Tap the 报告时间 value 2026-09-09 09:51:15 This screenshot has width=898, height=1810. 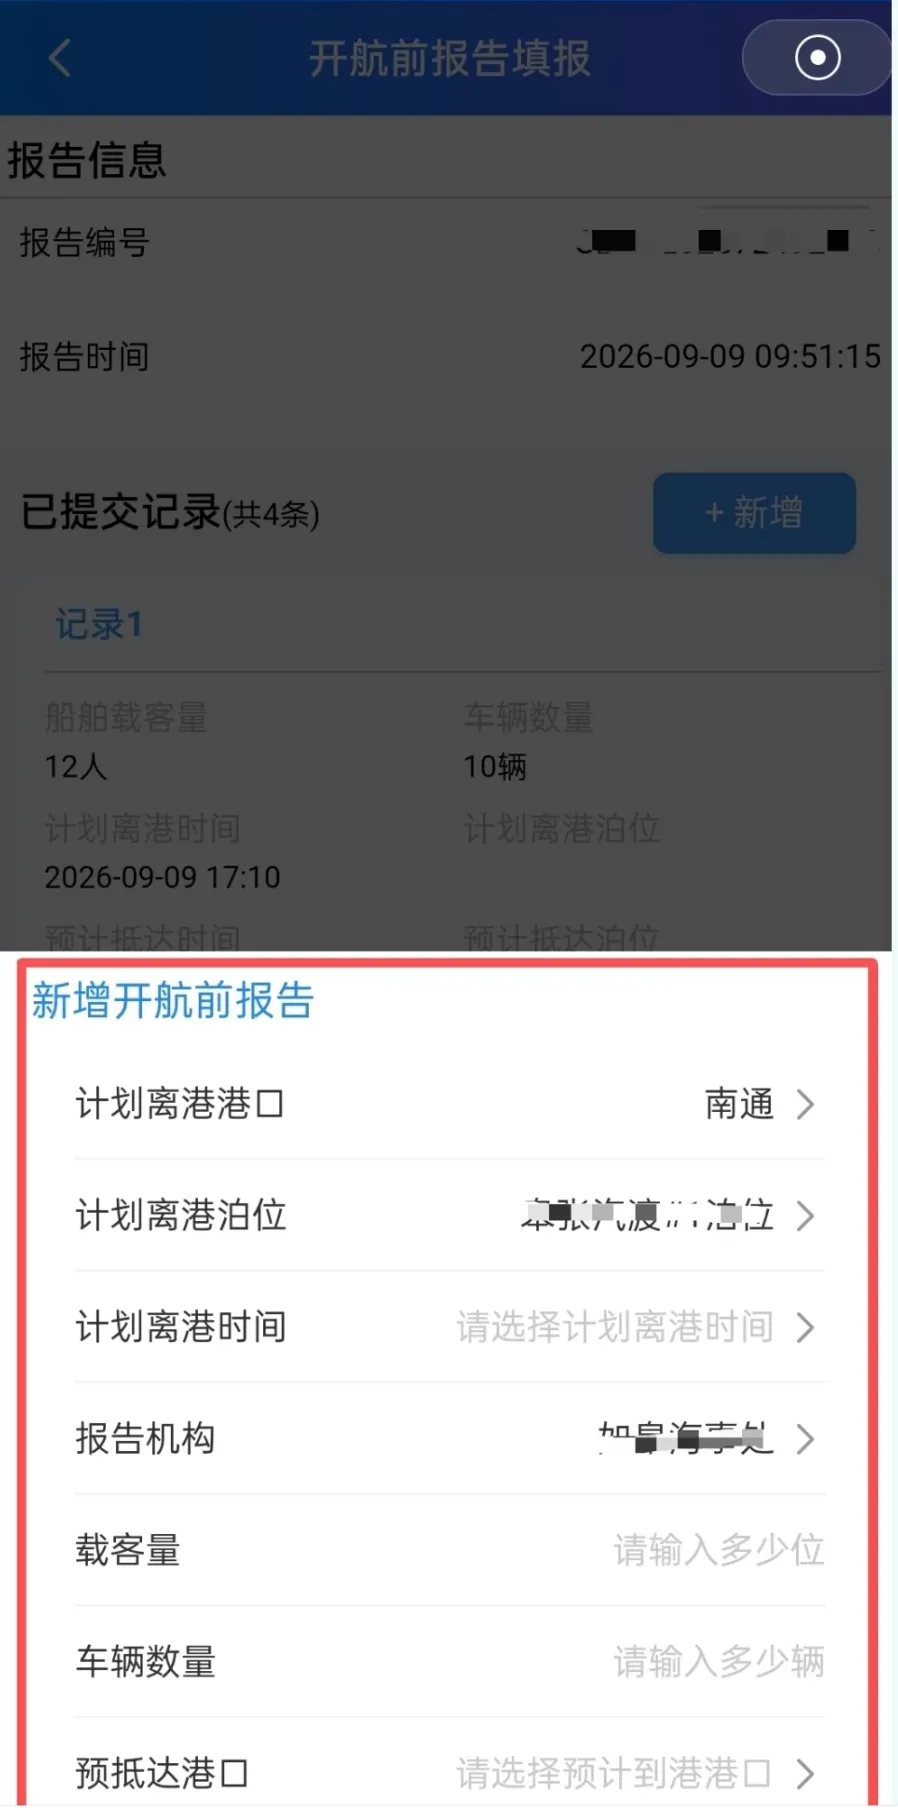tap(730, 357)
